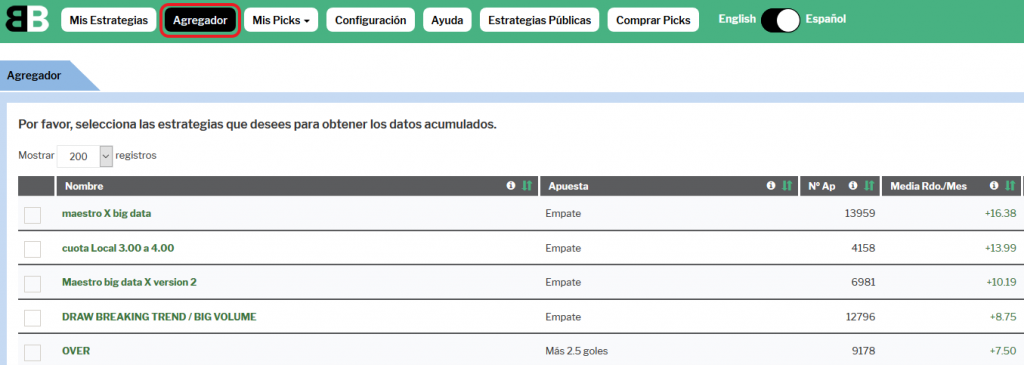Sort by Media Rdo./Mes column arrows
The width and height of the screenshot is (1024, 365).
(x=1010, y=186)
